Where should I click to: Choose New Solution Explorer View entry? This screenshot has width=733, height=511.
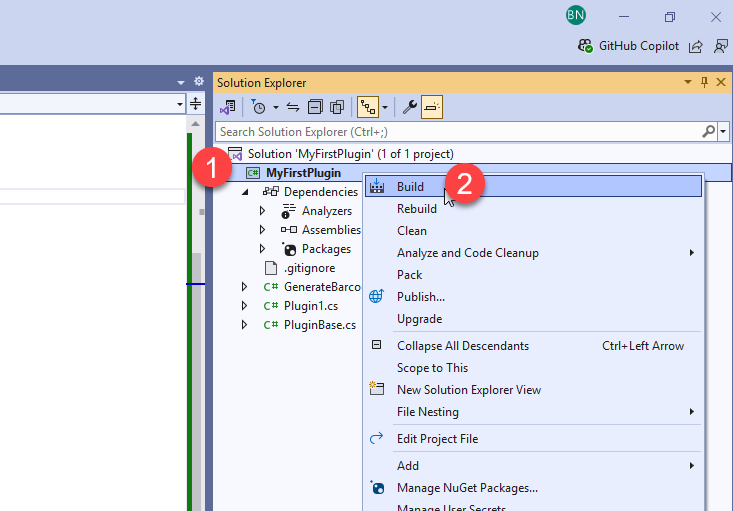(533, 389)
